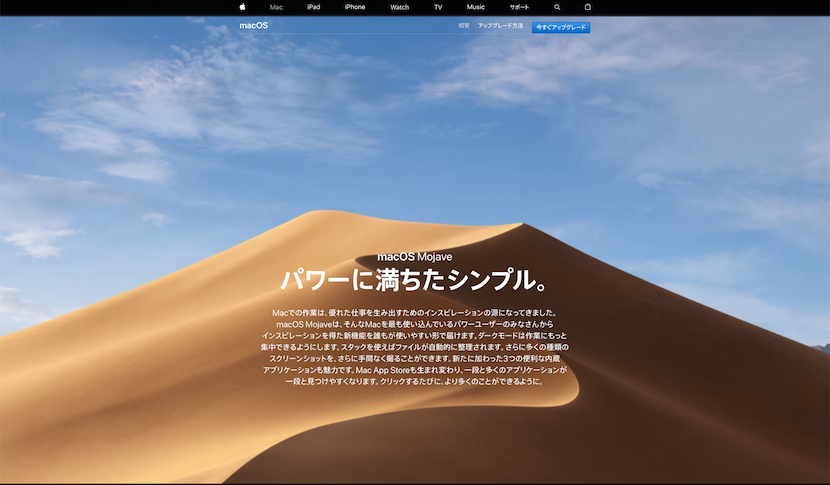Click the macOS local nav title

[x=254, y=25]
